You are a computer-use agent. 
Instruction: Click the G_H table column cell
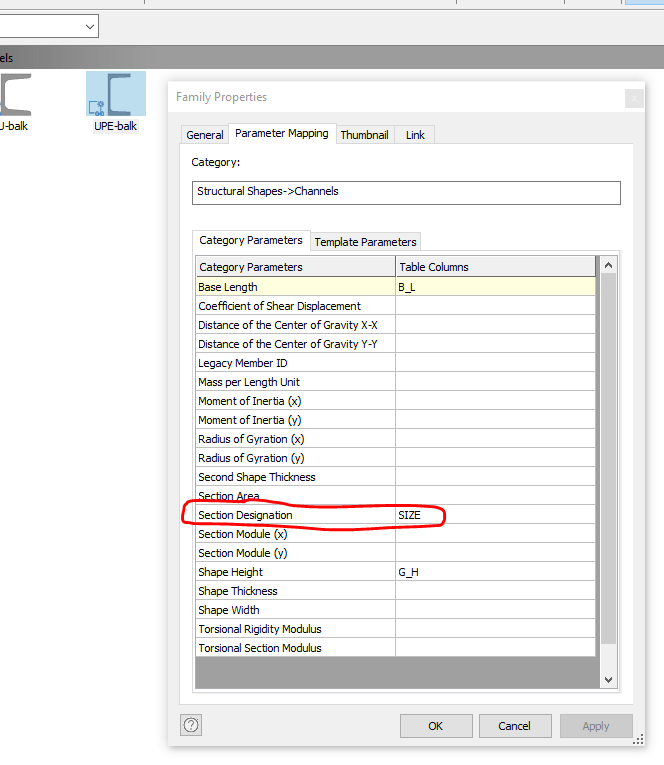click(x=496, y=572)
